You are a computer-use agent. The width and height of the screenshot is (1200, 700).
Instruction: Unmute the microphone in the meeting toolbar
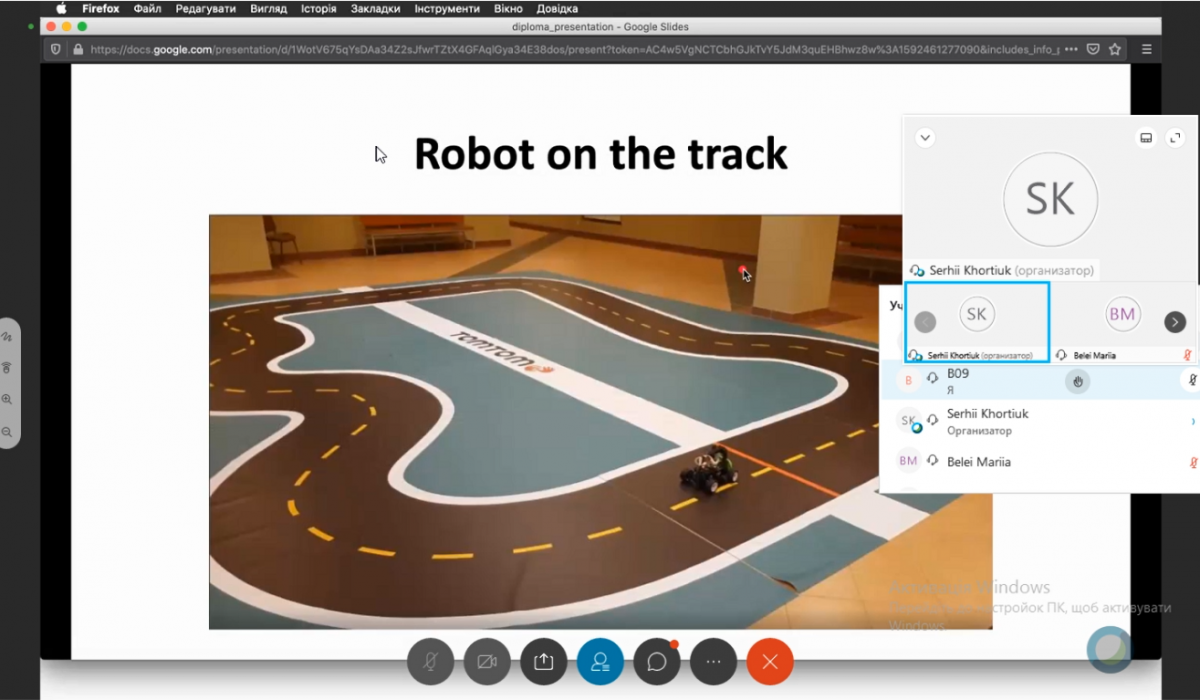(x=430, y=661)
